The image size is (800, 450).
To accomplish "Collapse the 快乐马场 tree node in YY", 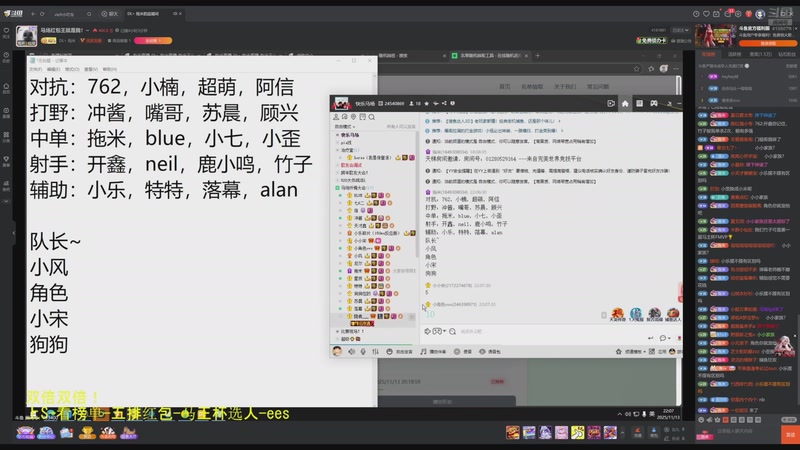I will click(x=337, y=135).
